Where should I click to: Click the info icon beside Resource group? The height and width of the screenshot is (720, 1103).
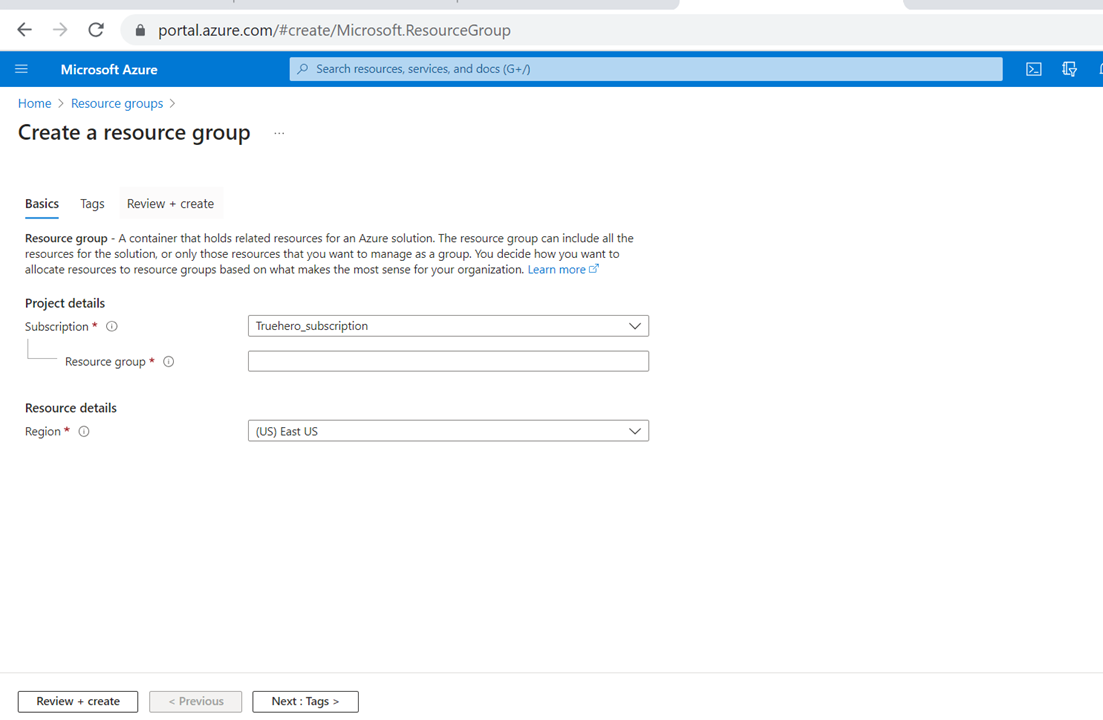point(168,362)
